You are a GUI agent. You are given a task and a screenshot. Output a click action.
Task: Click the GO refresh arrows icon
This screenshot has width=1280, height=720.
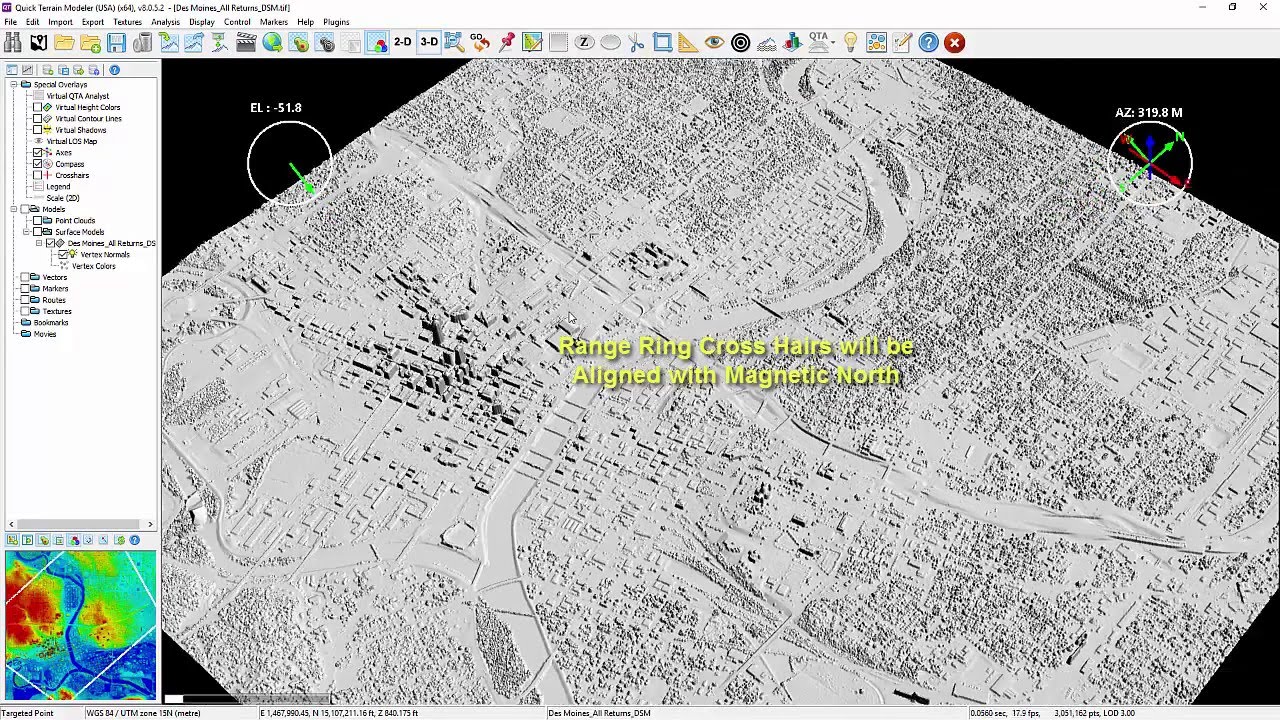[480, 42]
